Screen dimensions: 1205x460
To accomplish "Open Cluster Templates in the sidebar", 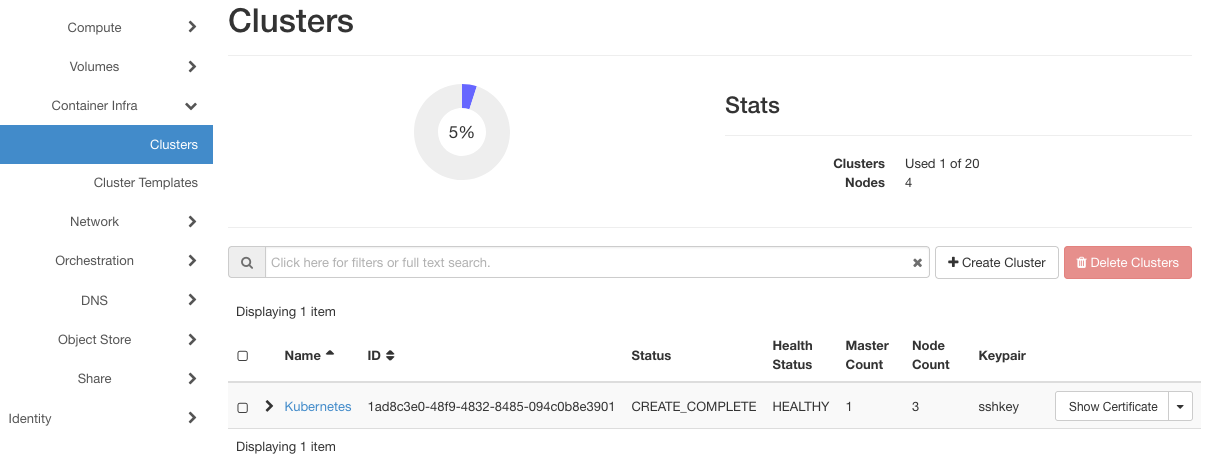I will pos(146,183).
